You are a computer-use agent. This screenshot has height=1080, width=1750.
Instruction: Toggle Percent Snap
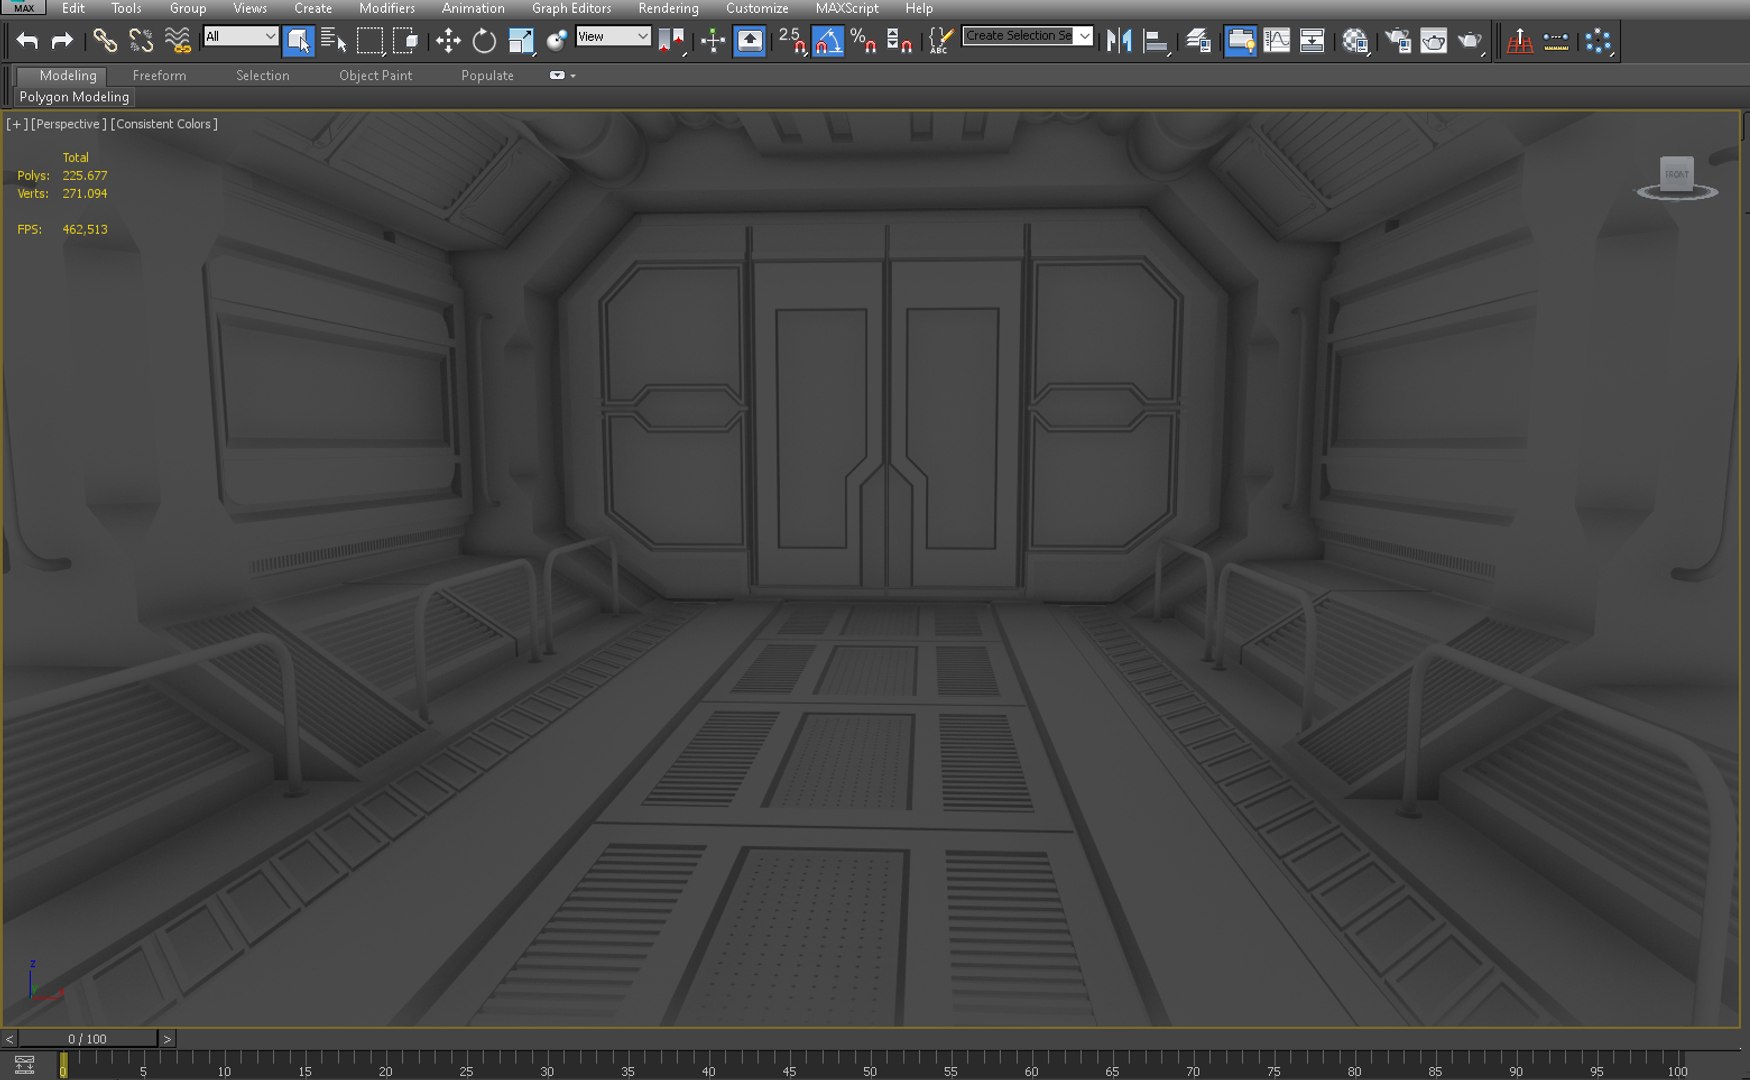click(863, 41)
